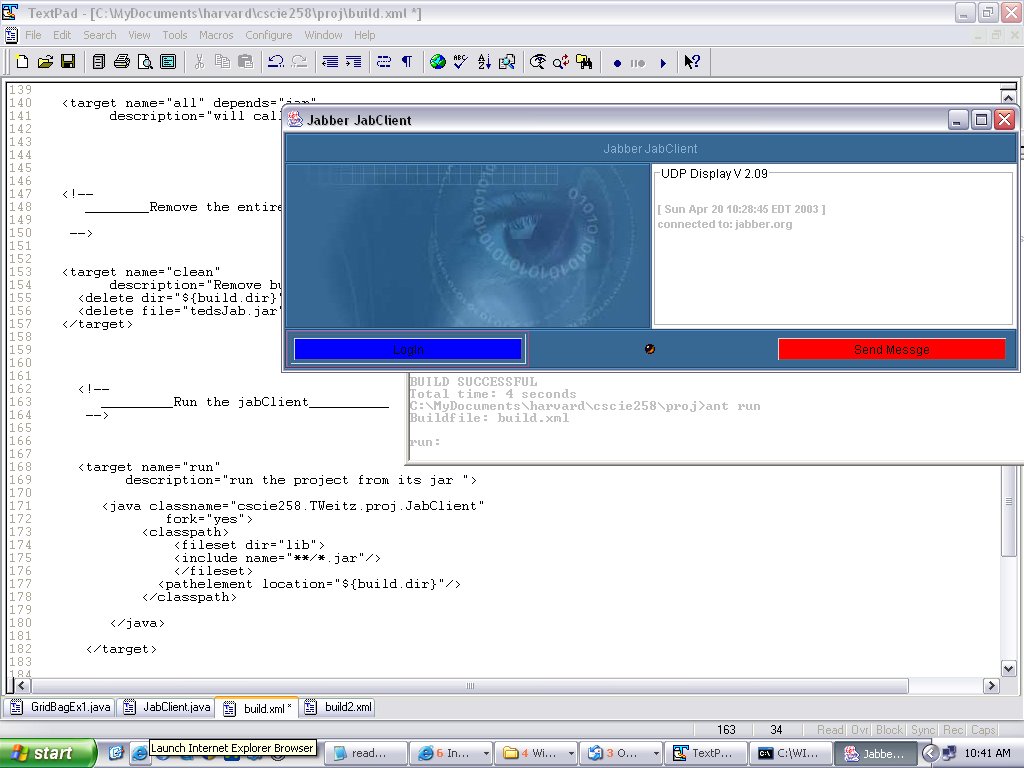The height and width of the screenshot is (768, 1024).
Task: Click the blue LogIn button in JabClient
Action: [x=408, y=349]
